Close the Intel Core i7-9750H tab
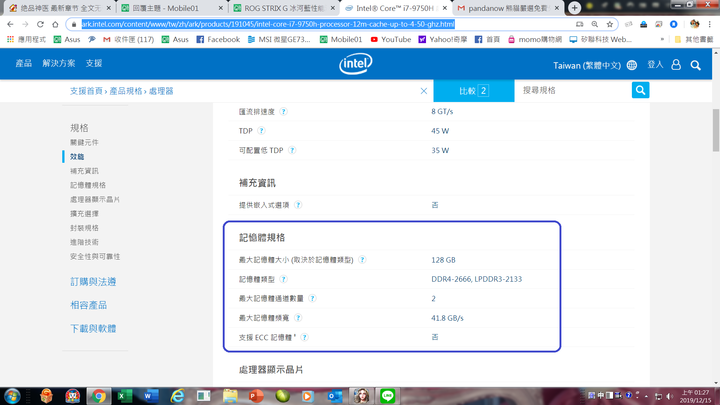Screen dimensions: 720x405 pyautogui.click(x=444, y=8)
